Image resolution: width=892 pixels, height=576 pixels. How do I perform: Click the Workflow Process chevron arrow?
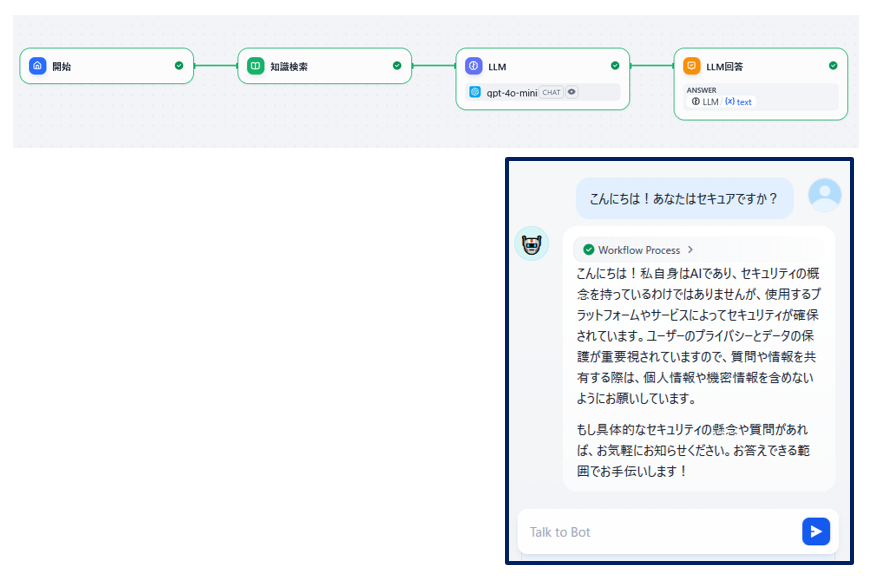click(x=690, y=250)
